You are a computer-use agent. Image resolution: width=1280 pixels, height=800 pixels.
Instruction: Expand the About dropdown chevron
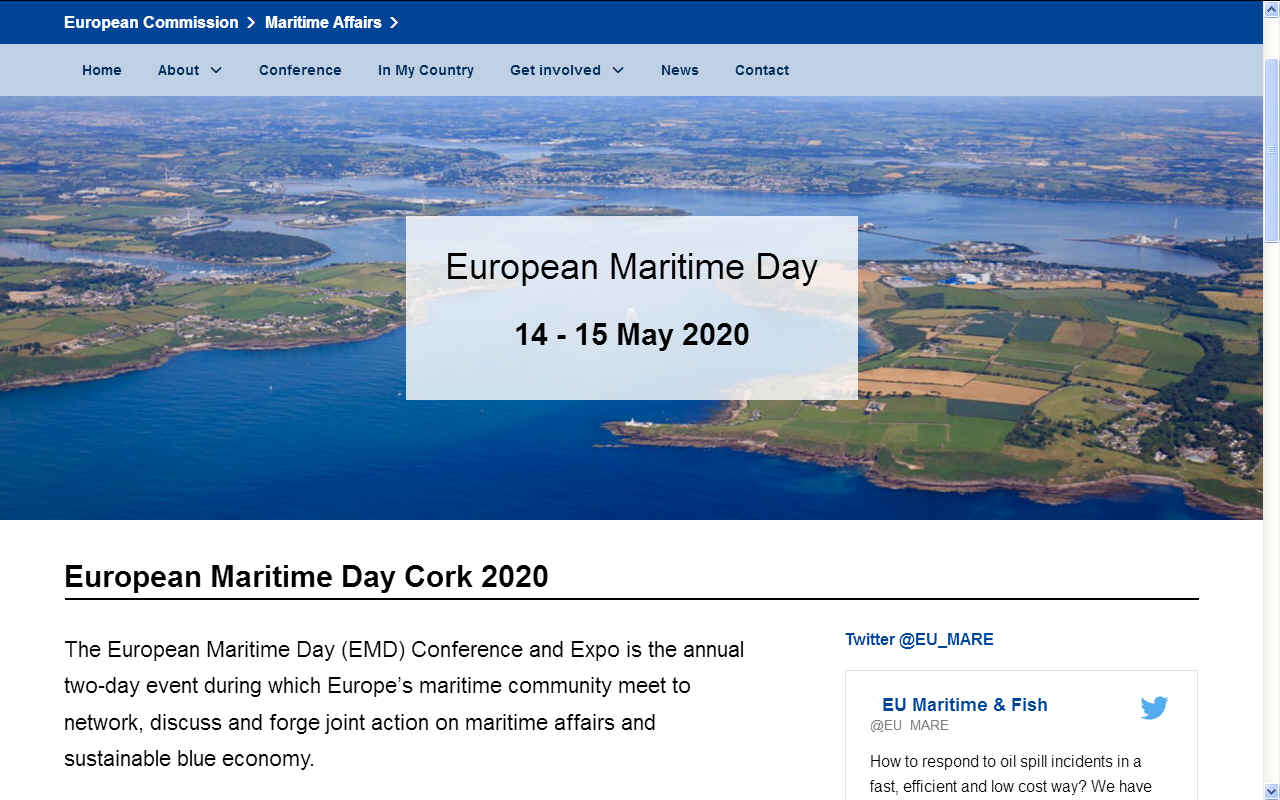(216, 70)
